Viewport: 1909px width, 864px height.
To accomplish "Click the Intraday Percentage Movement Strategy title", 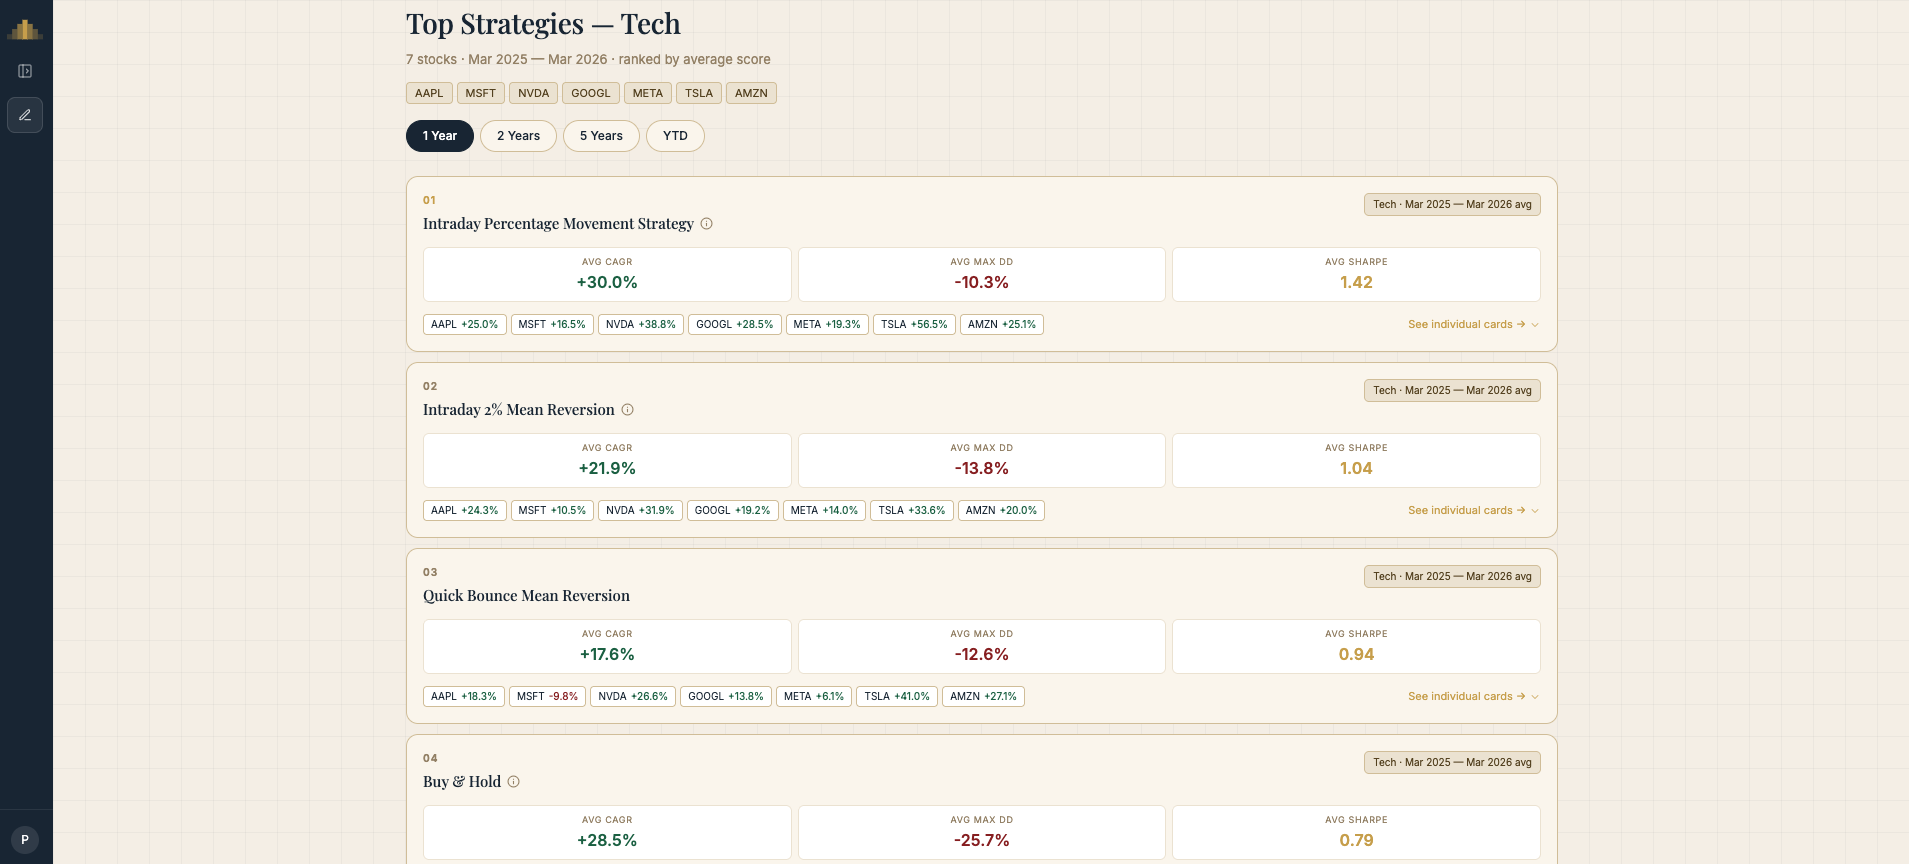I will click(558, 224).
